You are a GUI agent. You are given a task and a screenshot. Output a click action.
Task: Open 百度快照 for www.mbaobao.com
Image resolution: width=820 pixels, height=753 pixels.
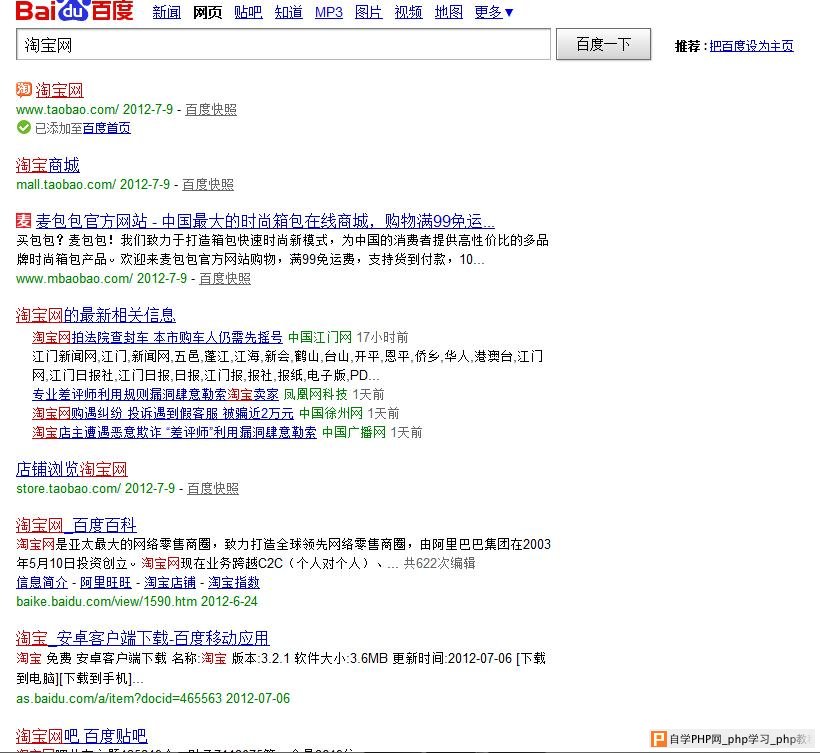225,279
